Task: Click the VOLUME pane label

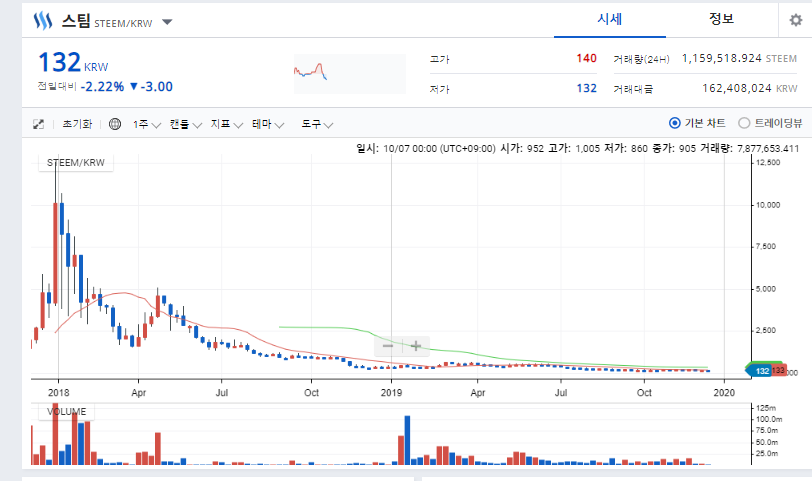Action: coord(66,412)
